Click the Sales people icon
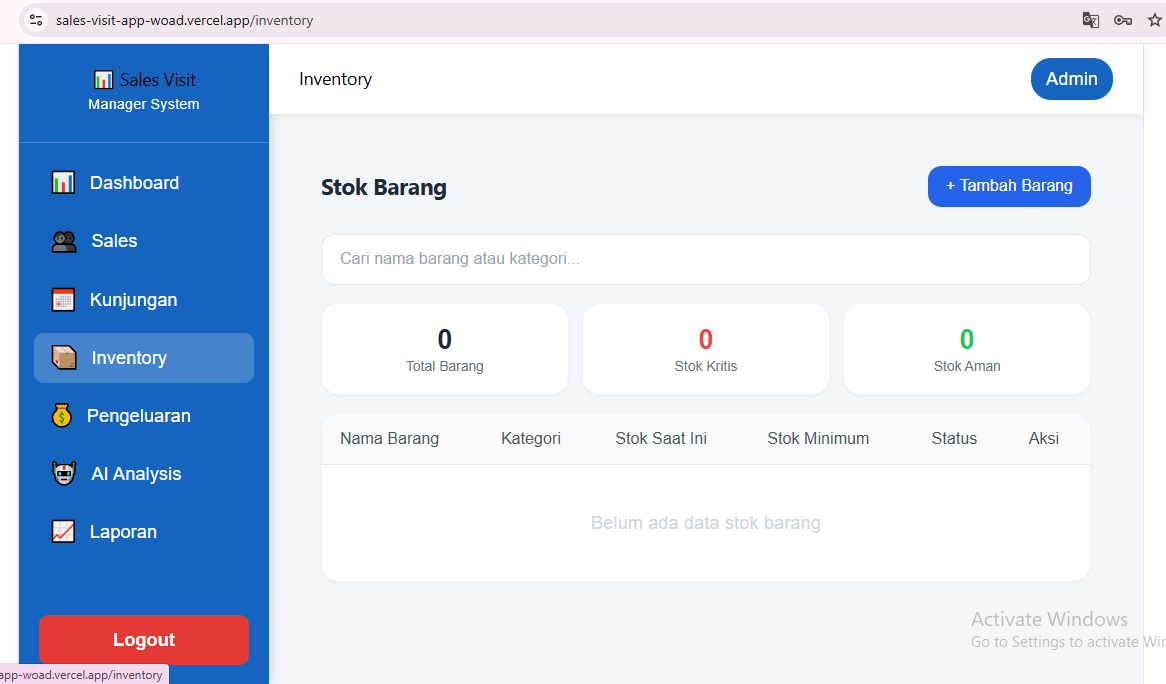Viewport: 1166px width, 684px height. click(x=64, y=241)
